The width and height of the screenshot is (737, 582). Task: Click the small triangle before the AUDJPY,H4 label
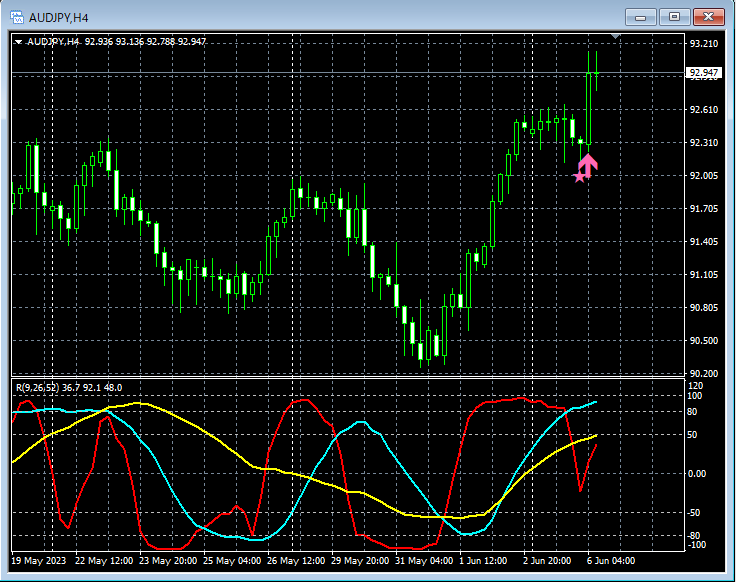point(18,42)
